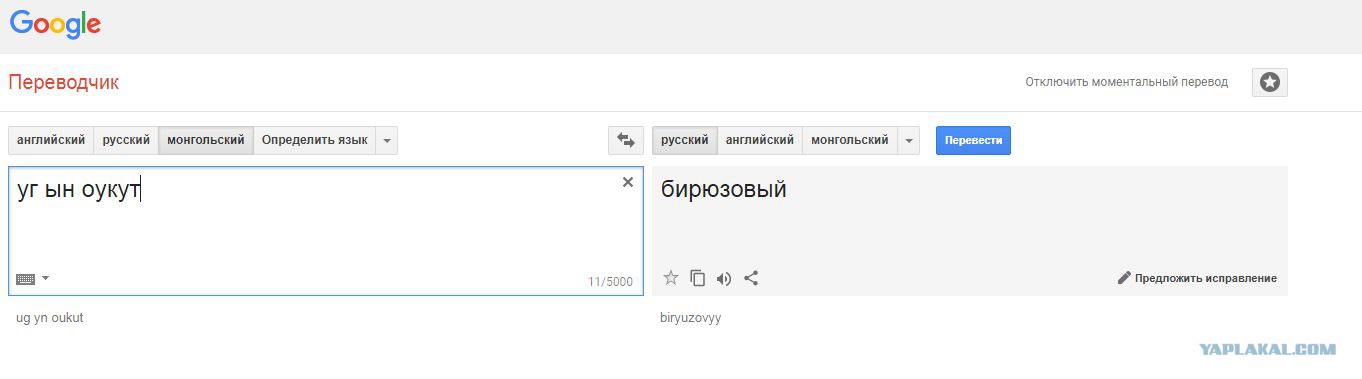Select английский as source language
The height and width of the screenshot is (379, 1362).
[x=51, y=140]
